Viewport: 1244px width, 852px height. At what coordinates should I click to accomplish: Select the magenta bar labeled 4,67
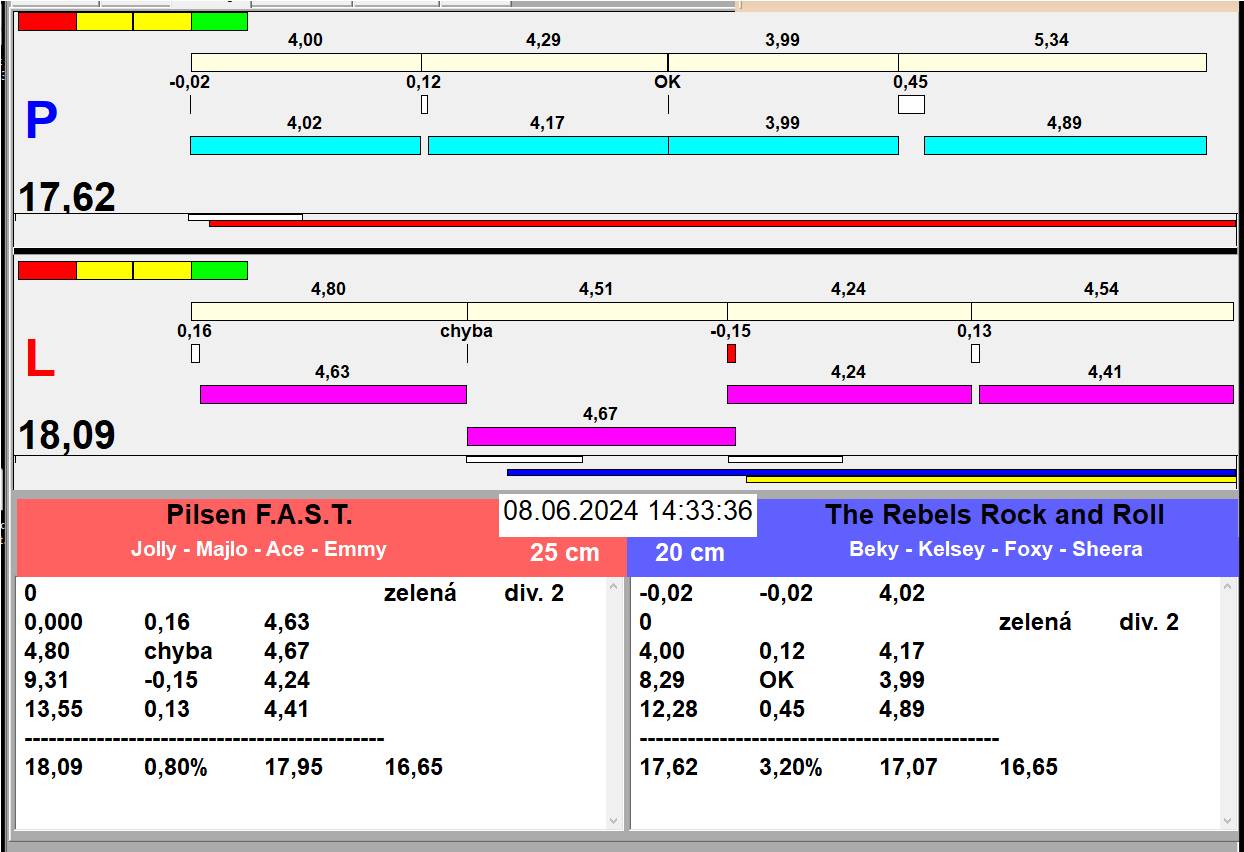pos(601,436)
